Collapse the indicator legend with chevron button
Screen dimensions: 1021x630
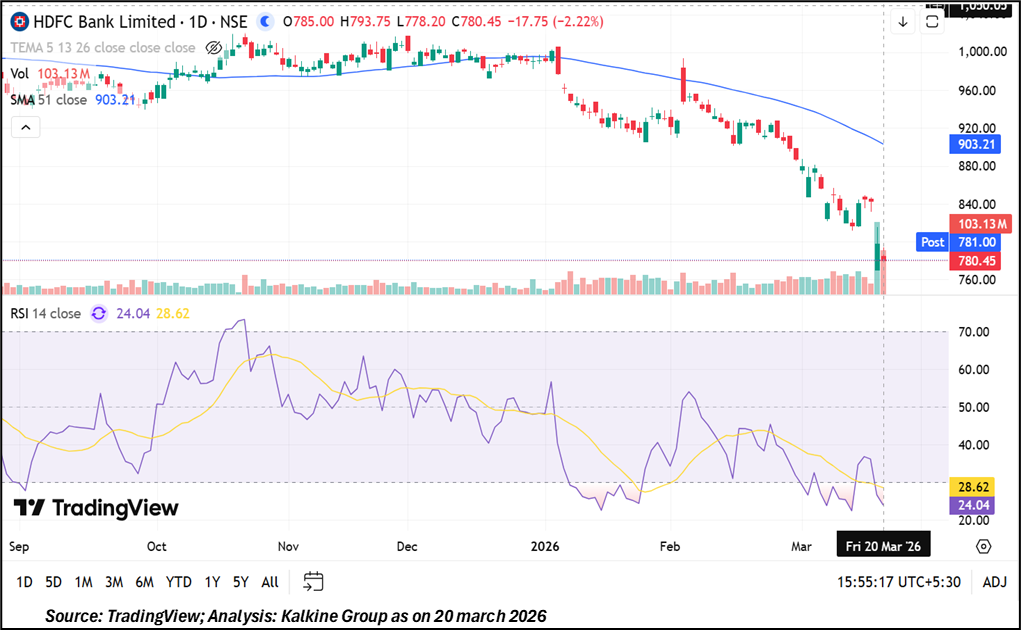pos(25,127)
